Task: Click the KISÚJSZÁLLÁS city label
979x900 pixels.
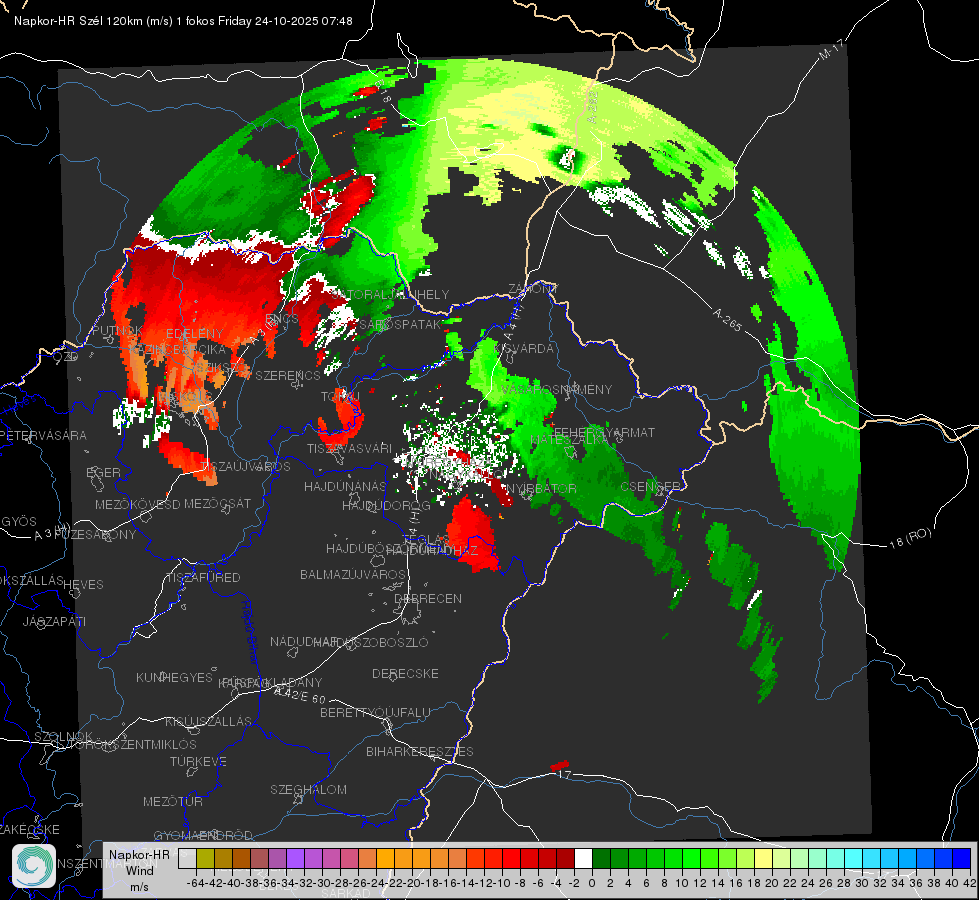Action: tap(208, 721)
